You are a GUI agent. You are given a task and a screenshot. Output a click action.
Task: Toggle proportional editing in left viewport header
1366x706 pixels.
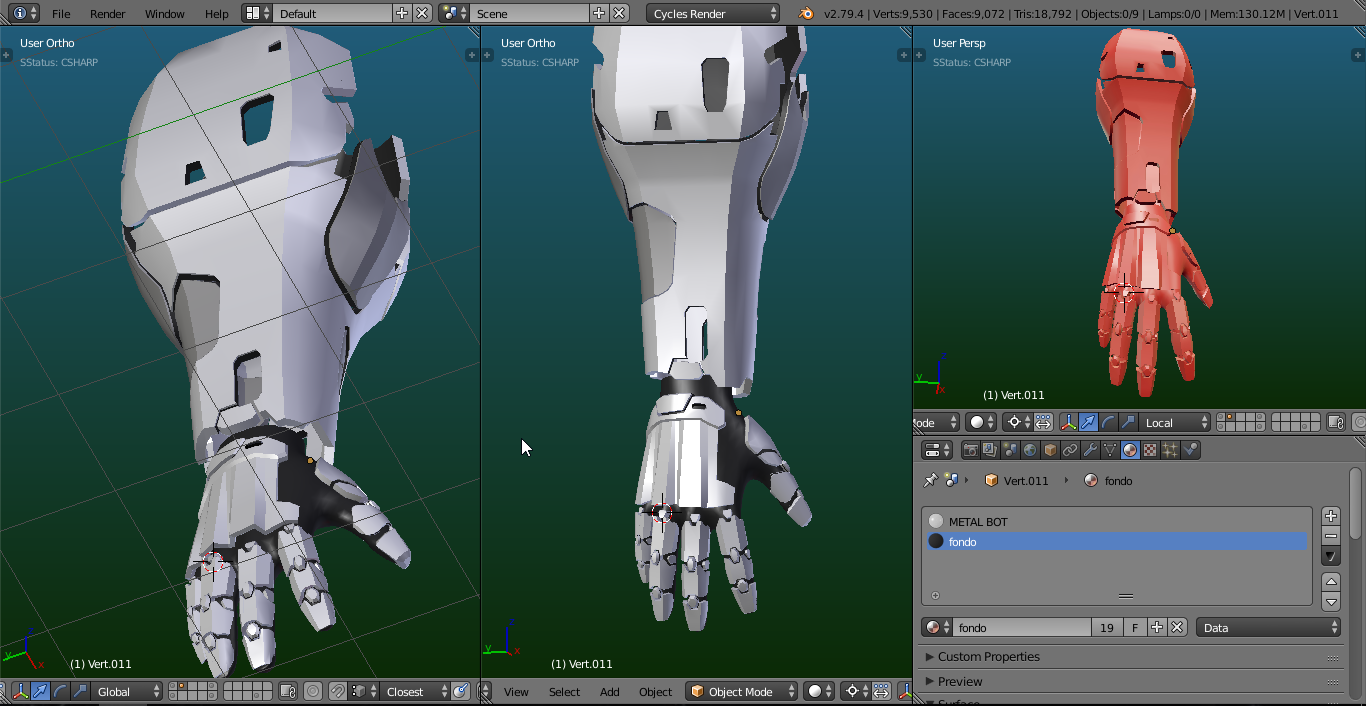pyautogui.click(x=313, y=691)
